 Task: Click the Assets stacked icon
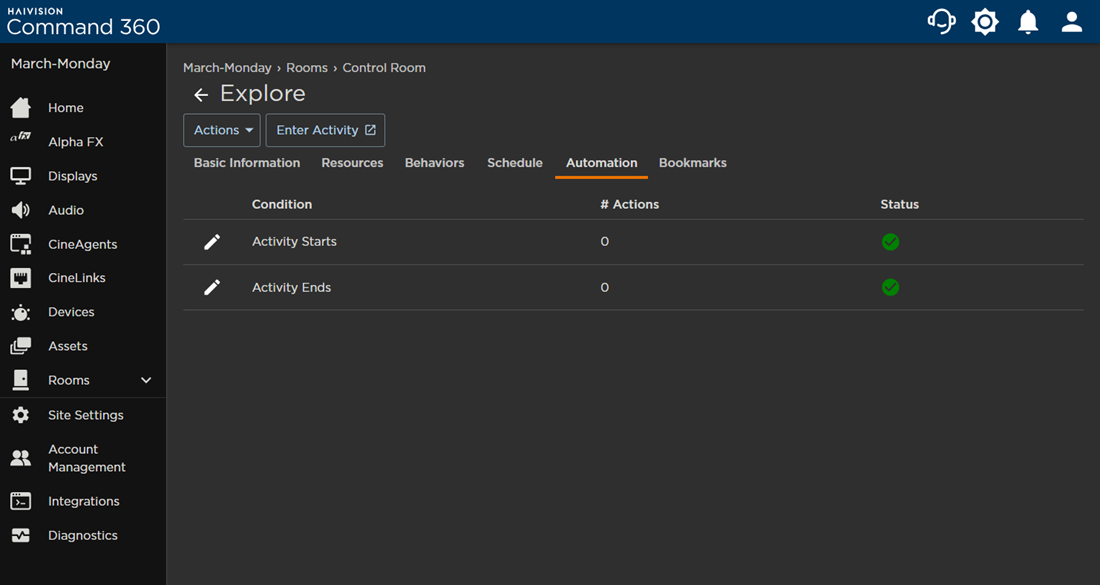(x=20, y=346)
